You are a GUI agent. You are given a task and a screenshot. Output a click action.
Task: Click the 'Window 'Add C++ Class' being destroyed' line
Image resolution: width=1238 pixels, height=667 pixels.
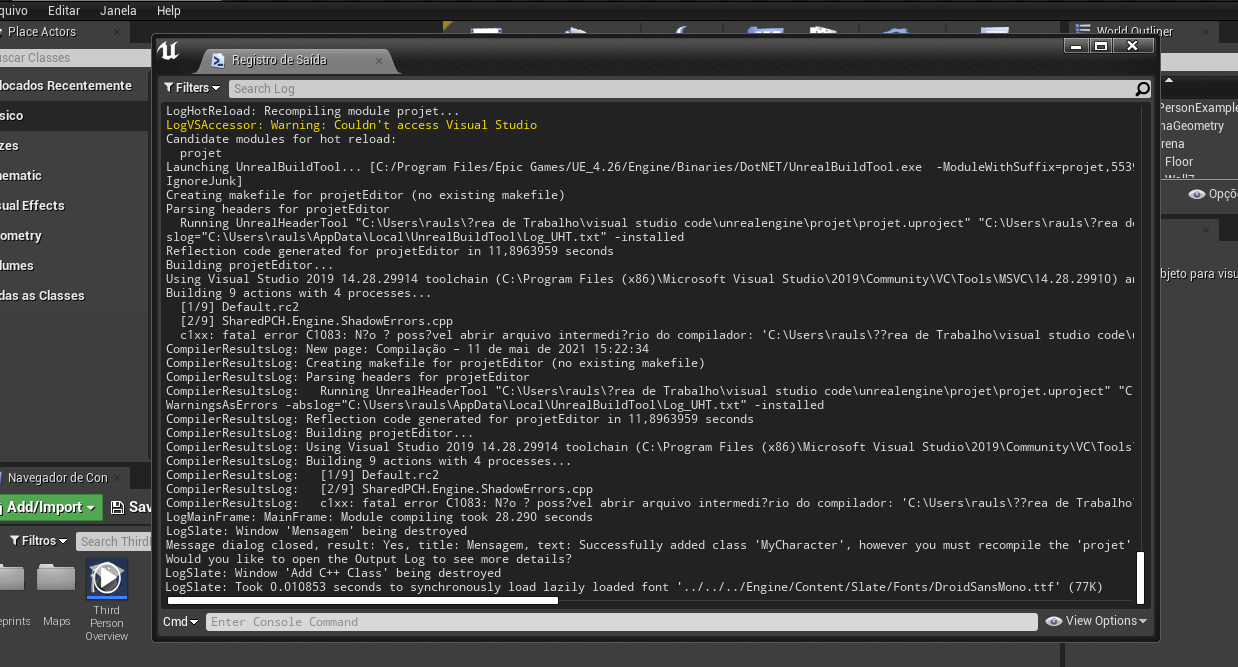[x=333, y=573]
